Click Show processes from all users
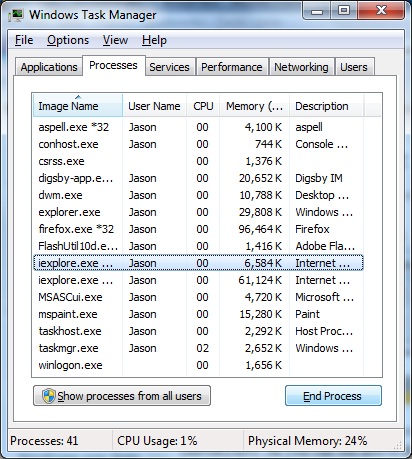 tap(122, 396)
